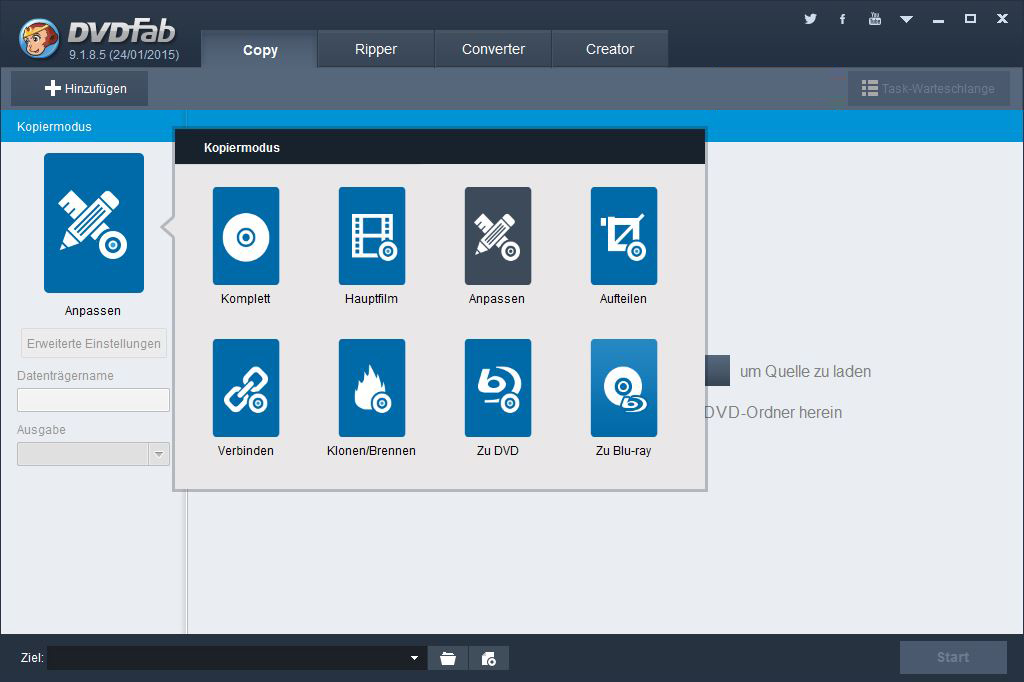Open the Creator tab

[610, 49]
